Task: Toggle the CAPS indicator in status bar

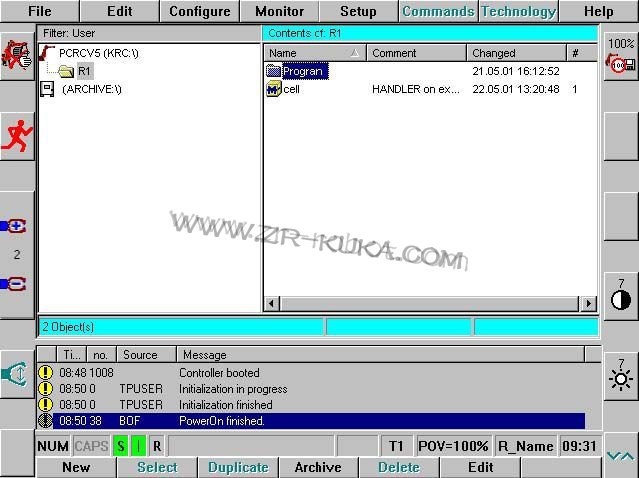Action: tap(91, 446)
